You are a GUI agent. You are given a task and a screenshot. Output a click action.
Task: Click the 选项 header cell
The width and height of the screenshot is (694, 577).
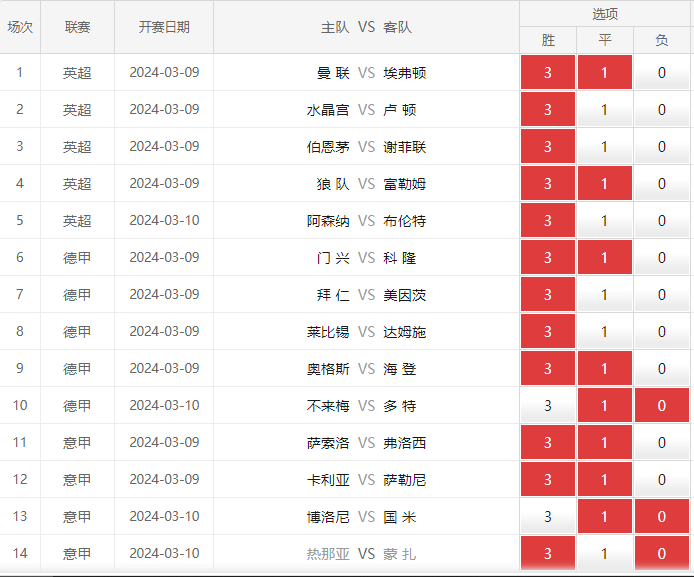[x=605, y=14]
